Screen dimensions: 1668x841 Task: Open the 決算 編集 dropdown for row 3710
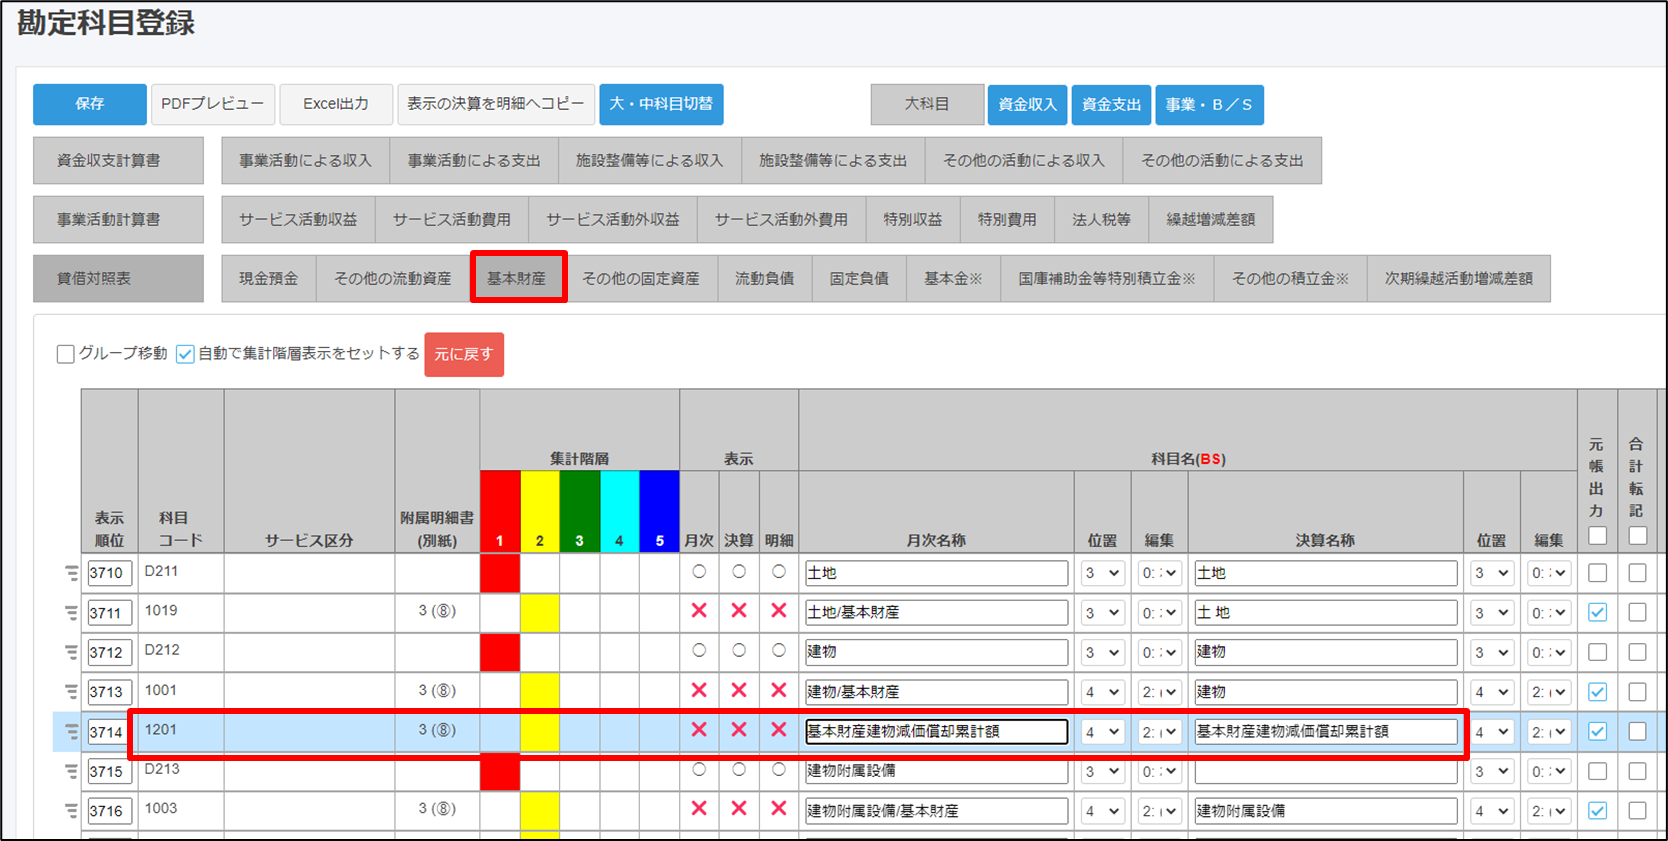[x=1549, y=573]
